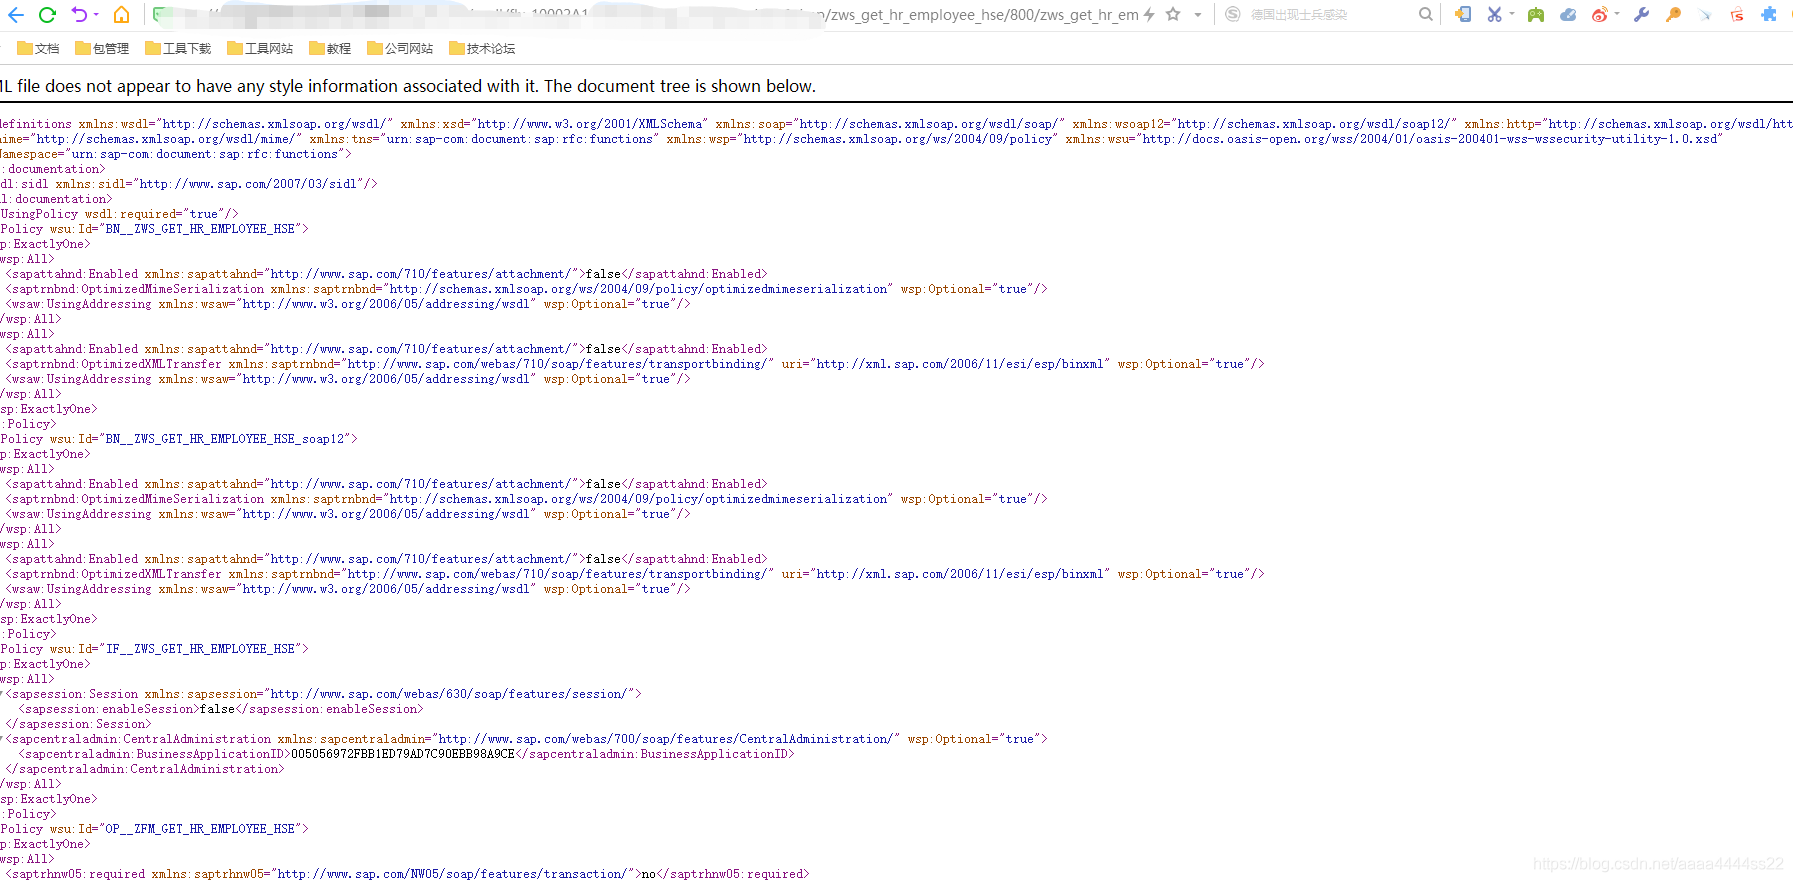Open the wrench tools icon
The image size is (1793, 882).
[1641, 15]
